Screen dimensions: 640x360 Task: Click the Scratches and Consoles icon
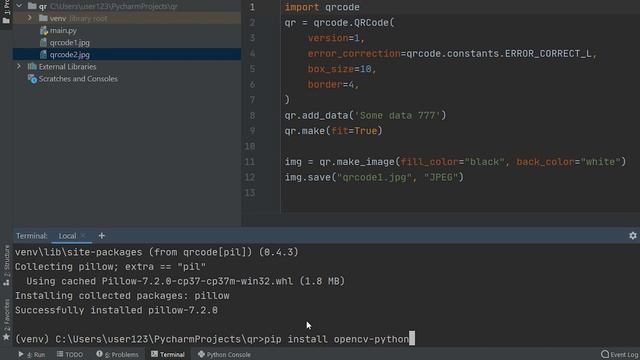32,79
